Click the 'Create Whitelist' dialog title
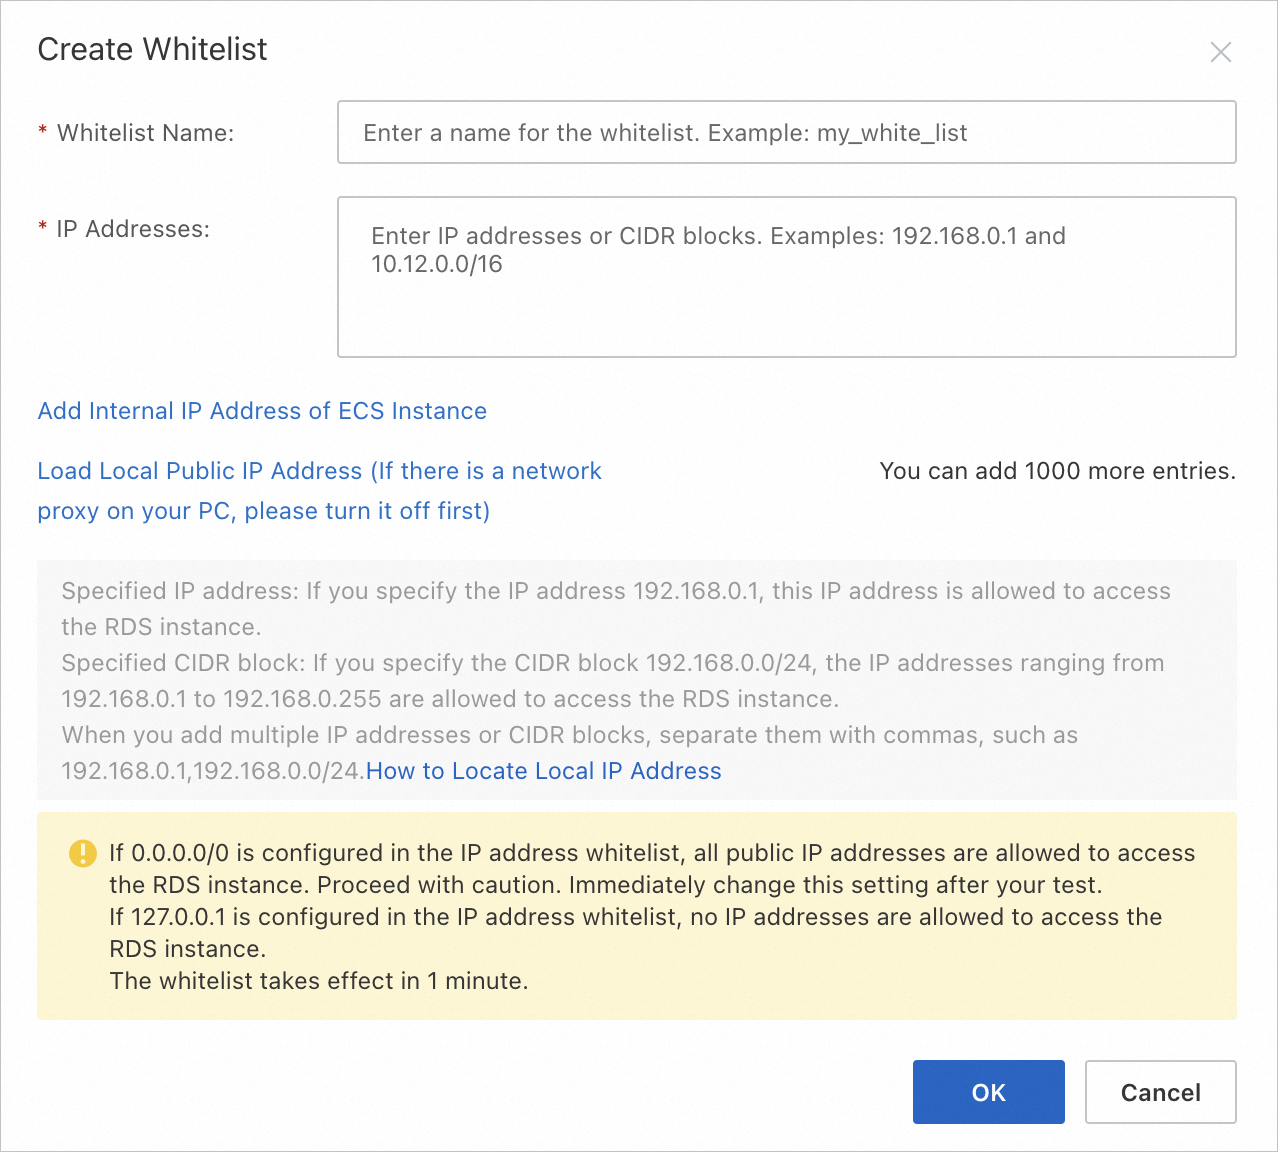1278x1152 pixels. (152, 49)
